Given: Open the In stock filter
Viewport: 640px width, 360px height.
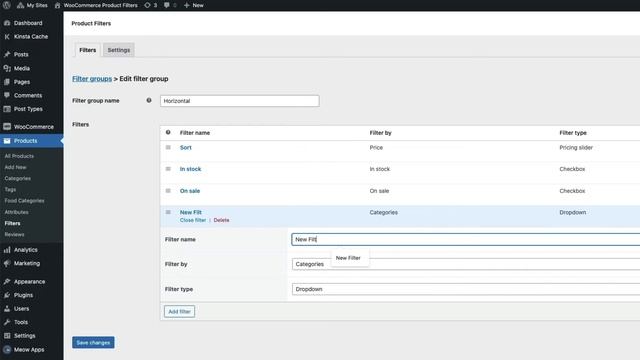Looking at the screenshot, I should click(191, 169).
